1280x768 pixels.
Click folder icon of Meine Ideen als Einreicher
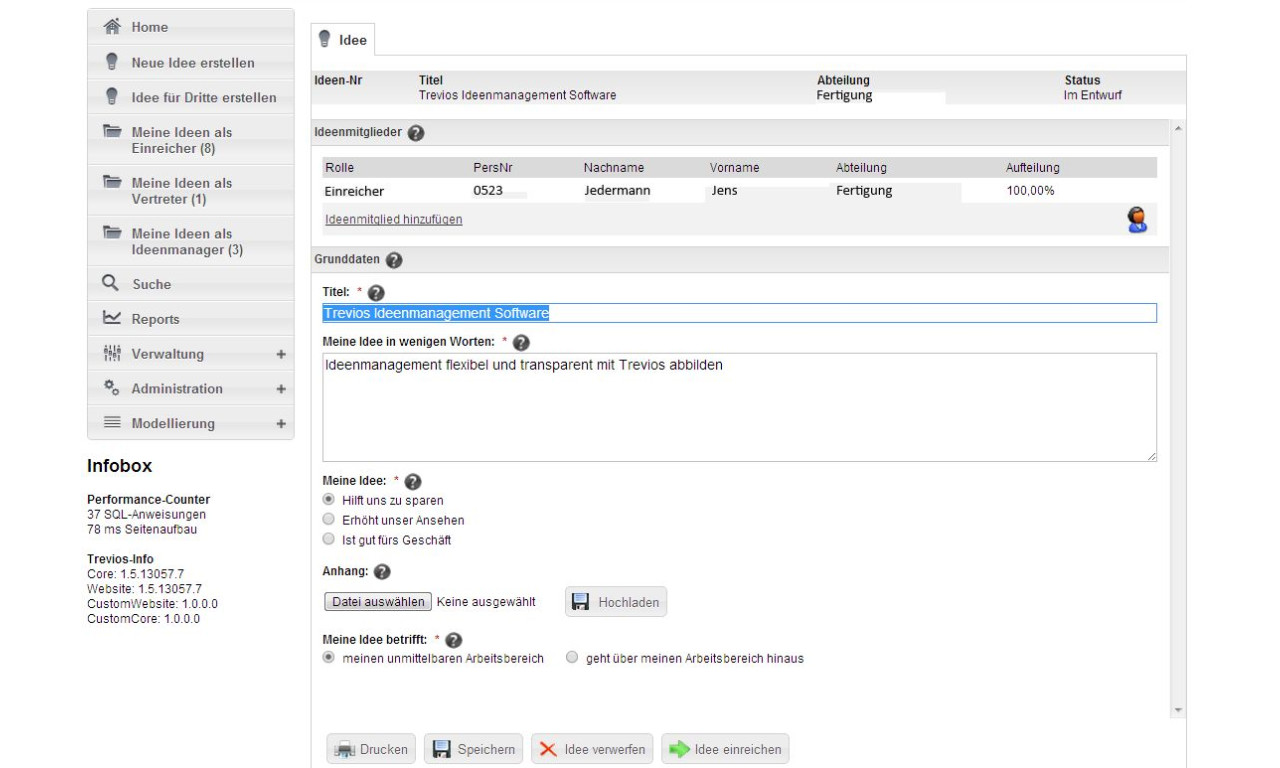[x=112, y=131]
